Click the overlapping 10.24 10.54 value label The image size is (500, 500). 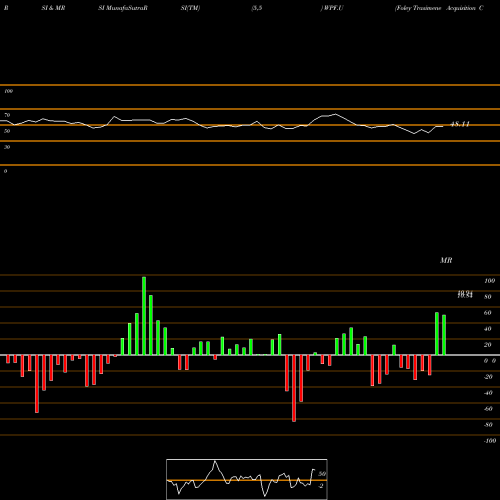(465, 294)
